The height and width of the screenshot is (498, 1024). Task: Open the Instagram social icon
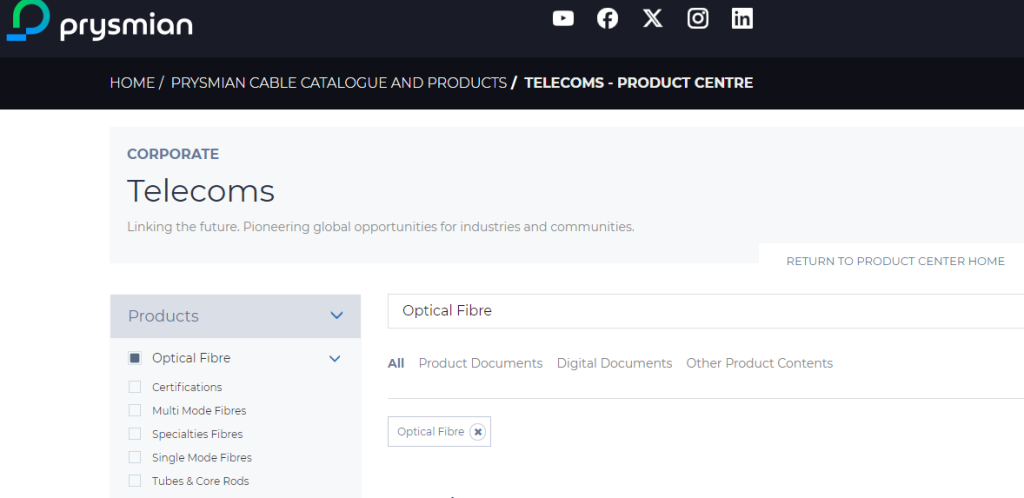point(698,18)
